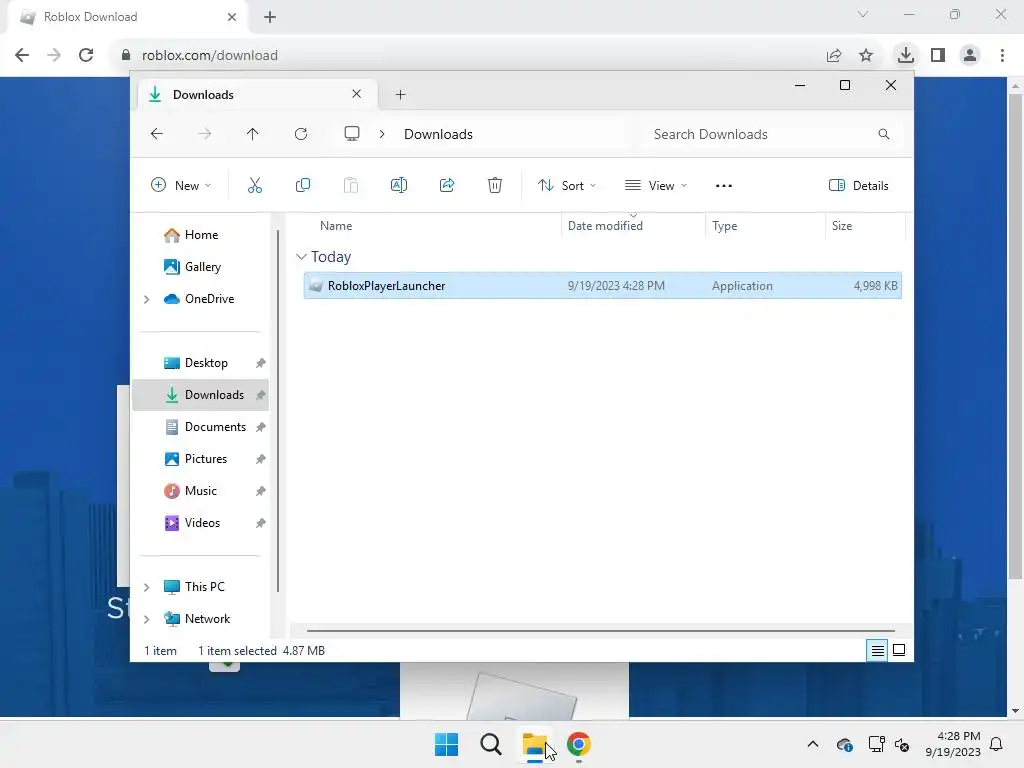This screenshot has width=1024, height=768.
Task: Click the Cut scissors icon in File Explorer
Action: click(255, 185)
